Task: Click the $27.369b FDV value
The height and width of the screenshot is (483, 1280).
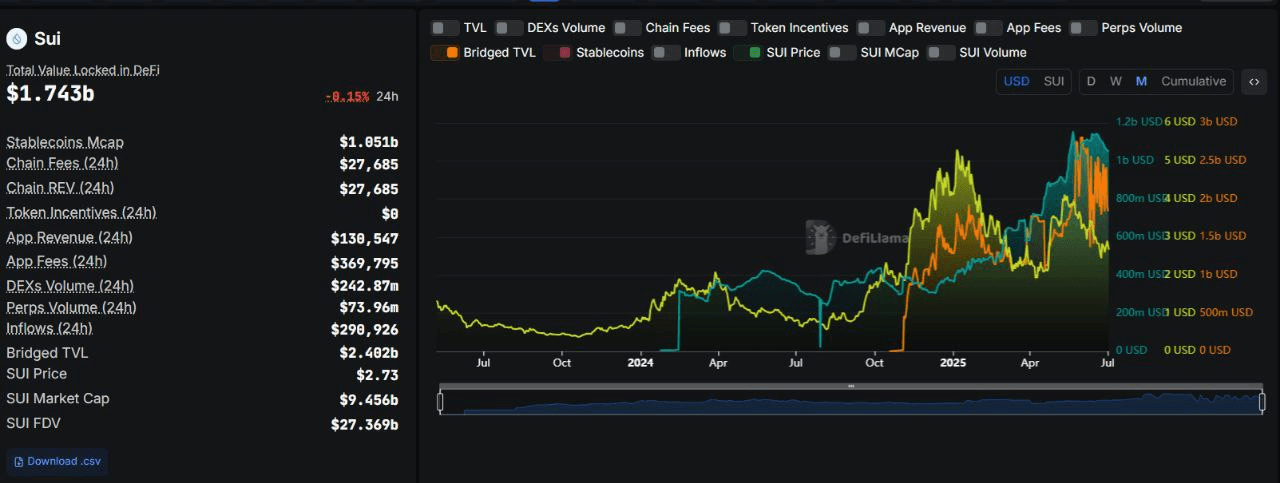Action: click(365, 425)
